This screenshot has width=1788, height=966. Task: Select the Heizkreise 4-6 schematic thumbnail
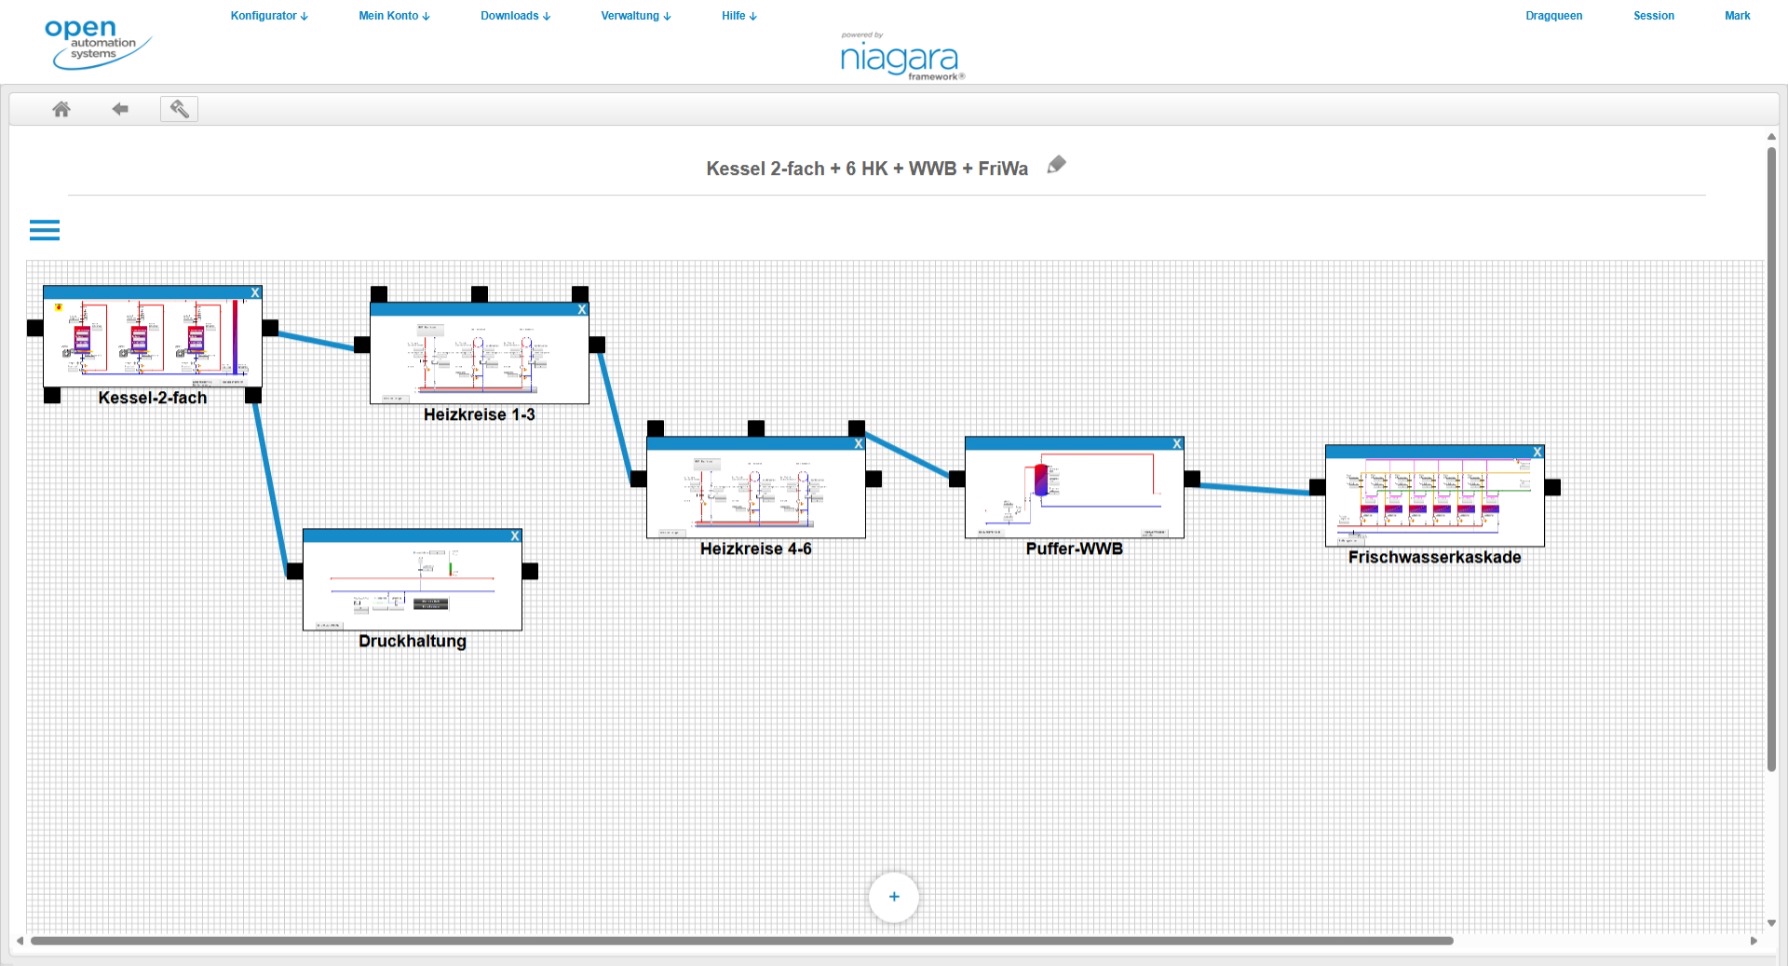755,494
